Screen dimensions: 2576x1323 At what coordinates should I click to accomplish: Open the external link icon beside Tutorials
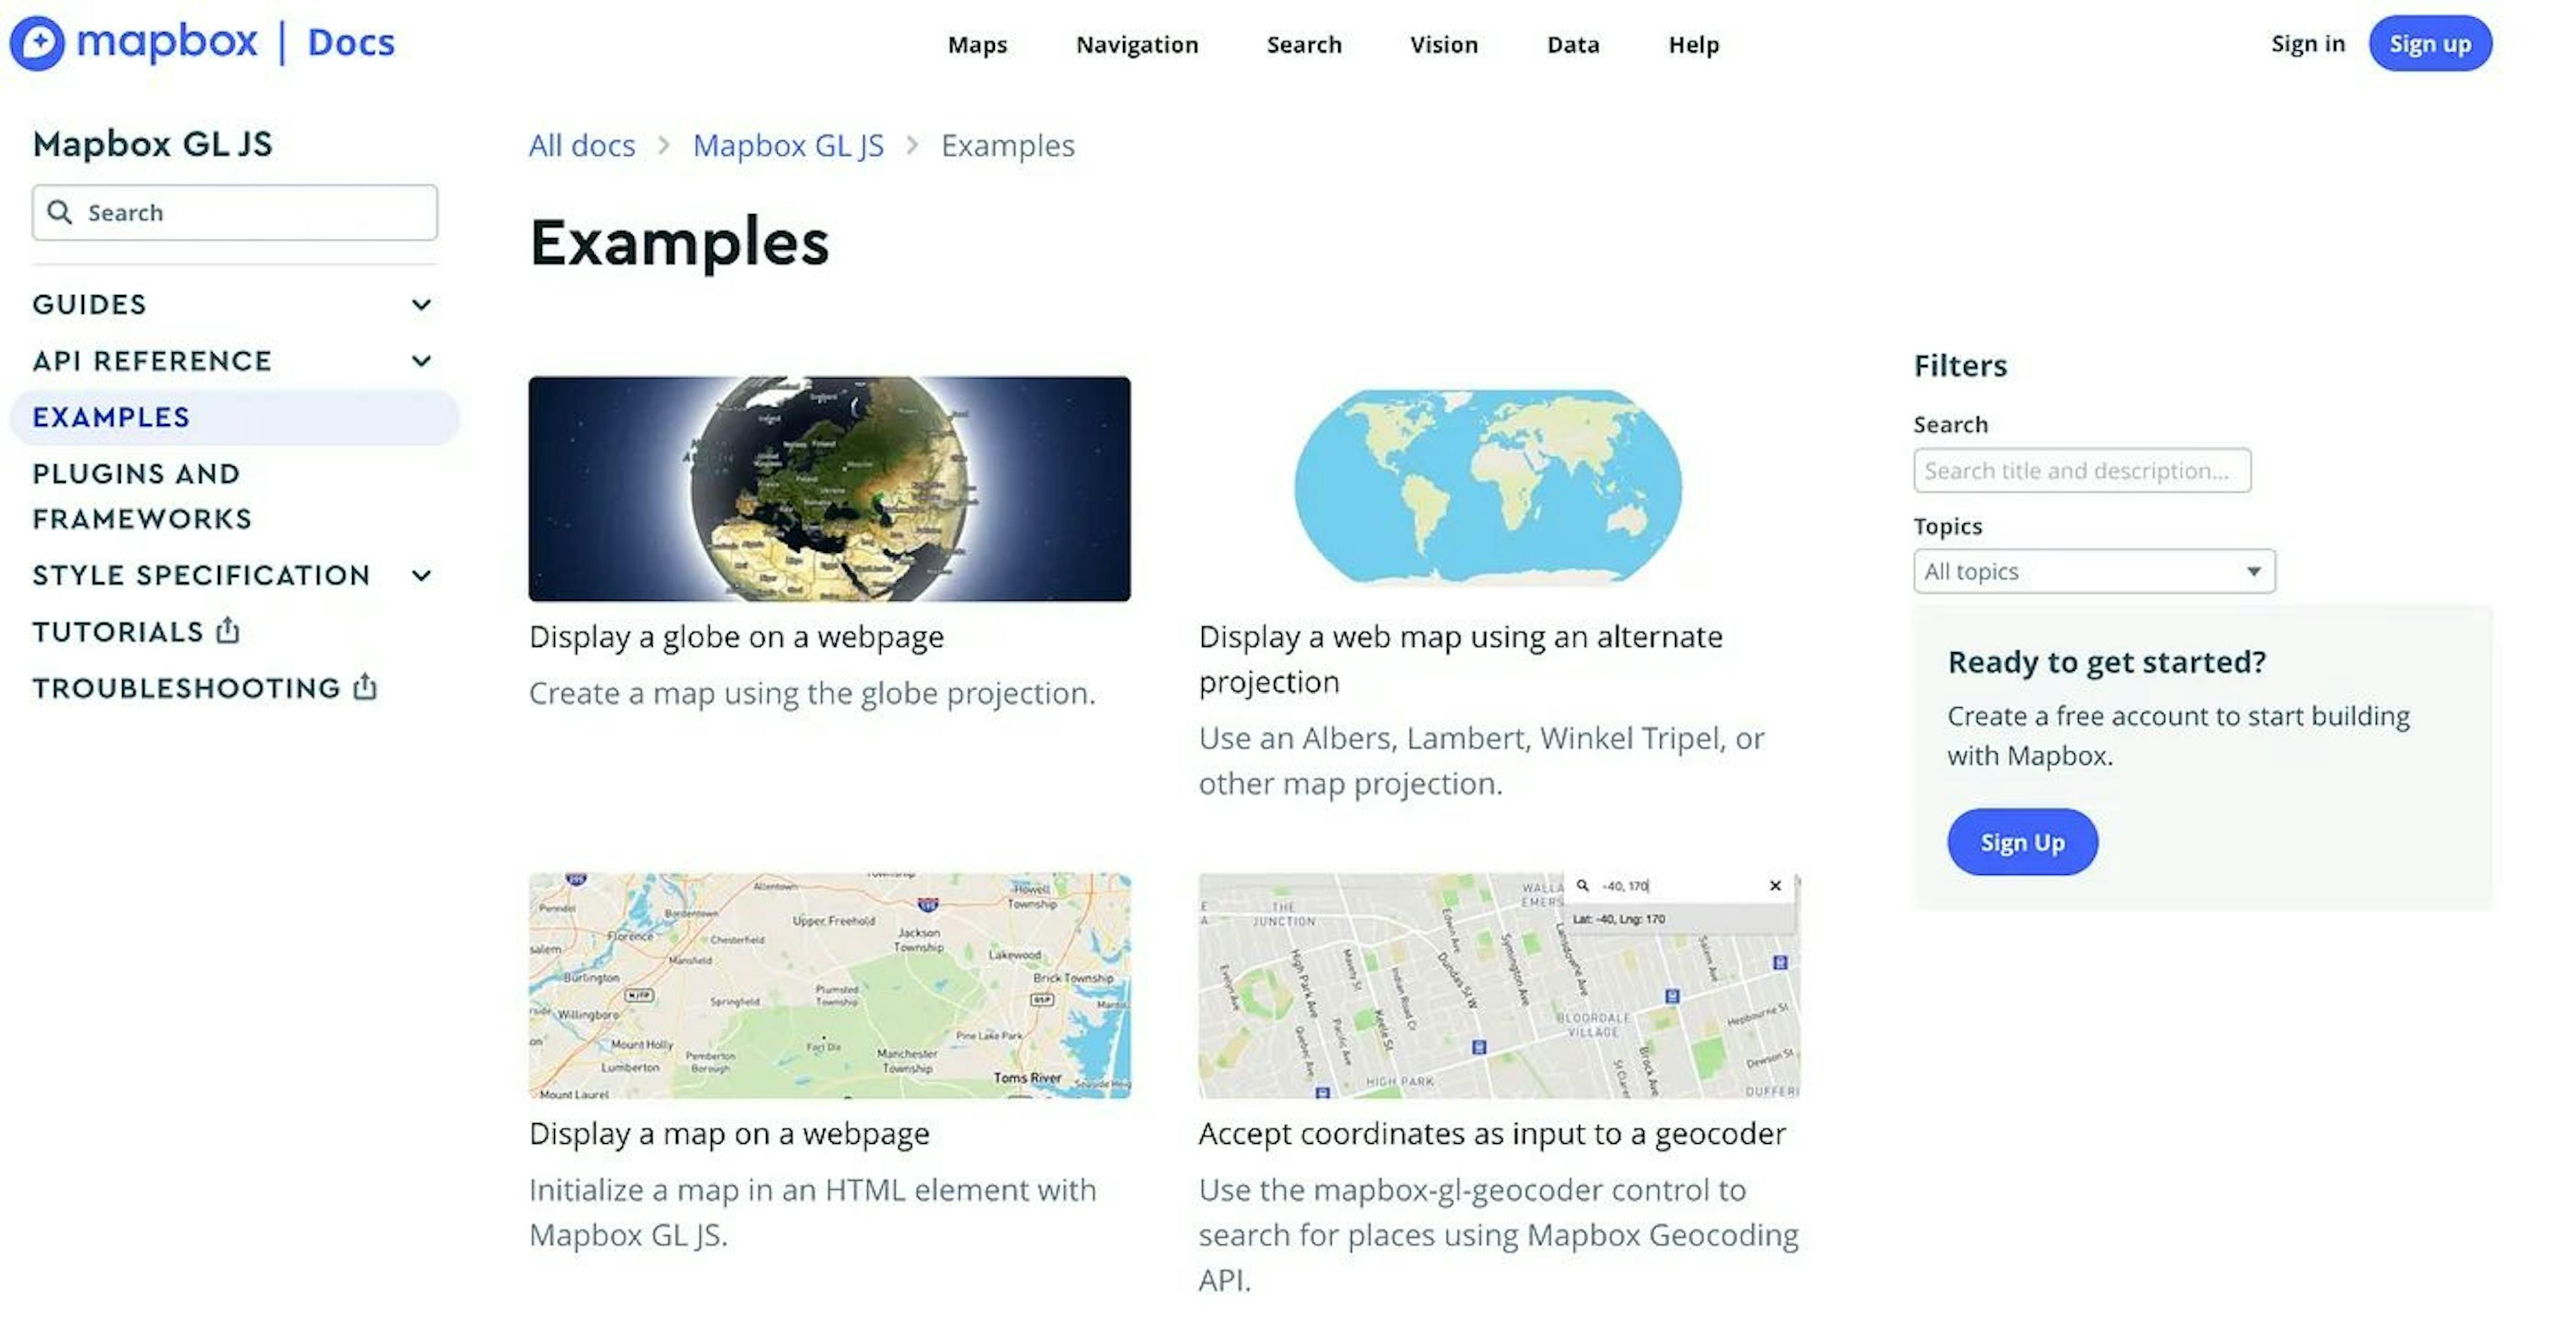228,631
